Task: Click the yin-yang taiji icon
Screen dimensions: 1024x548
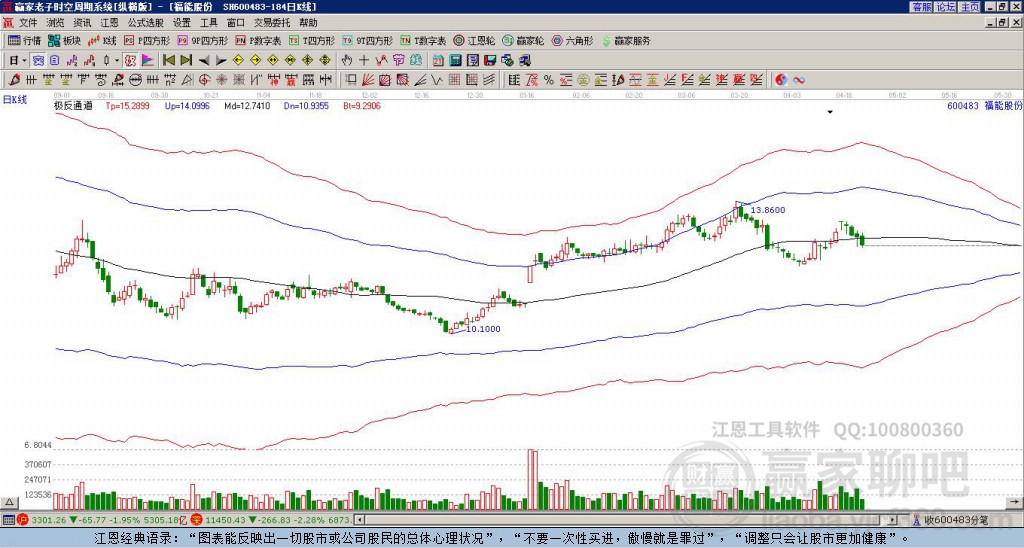Action: click(781, 80)
